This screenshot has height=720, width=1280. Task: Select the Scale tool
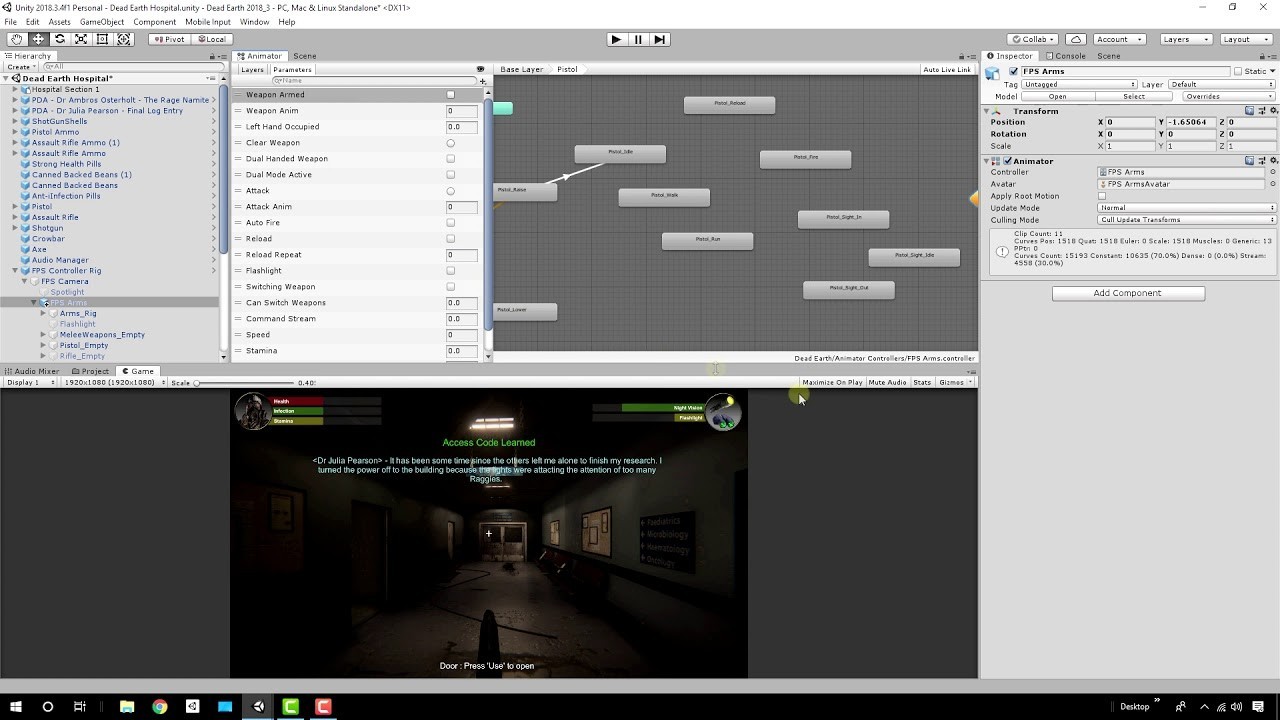81,39
